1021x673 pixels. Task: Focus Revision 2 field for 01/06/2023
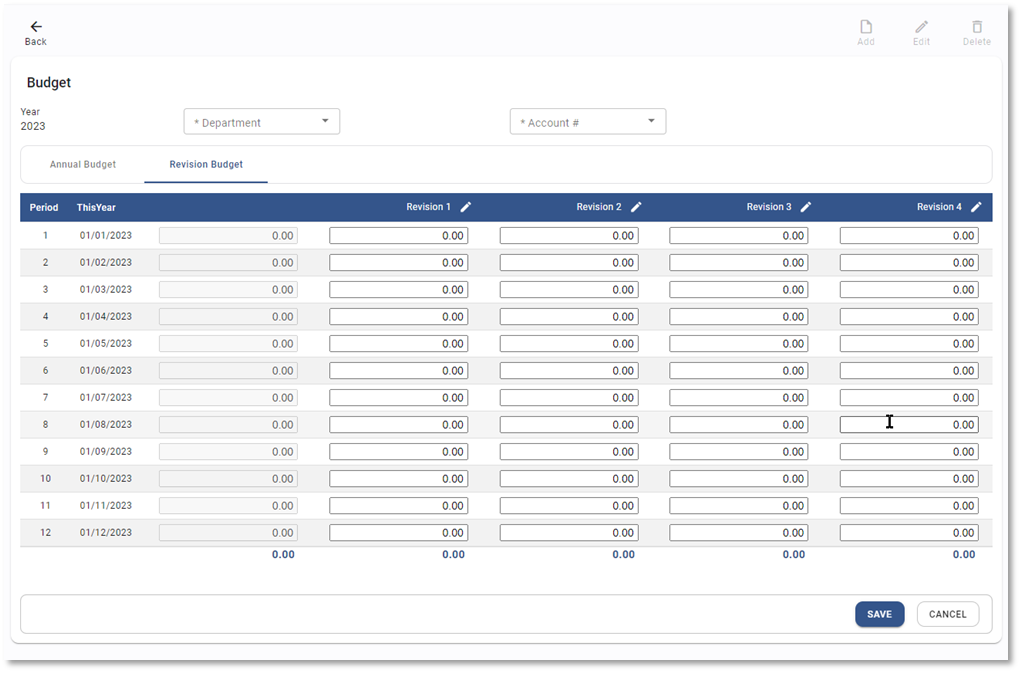click(x=568, y=371)
